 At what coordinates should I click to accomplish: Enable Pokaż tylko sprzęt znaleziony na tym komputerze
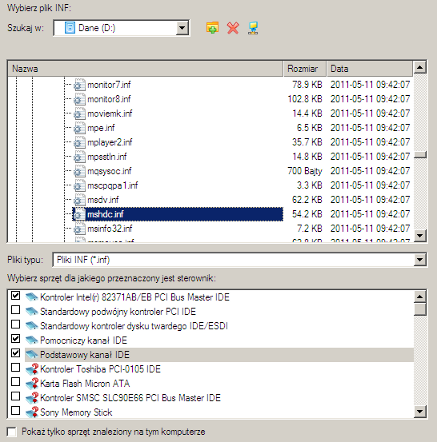tap(12, 432)
